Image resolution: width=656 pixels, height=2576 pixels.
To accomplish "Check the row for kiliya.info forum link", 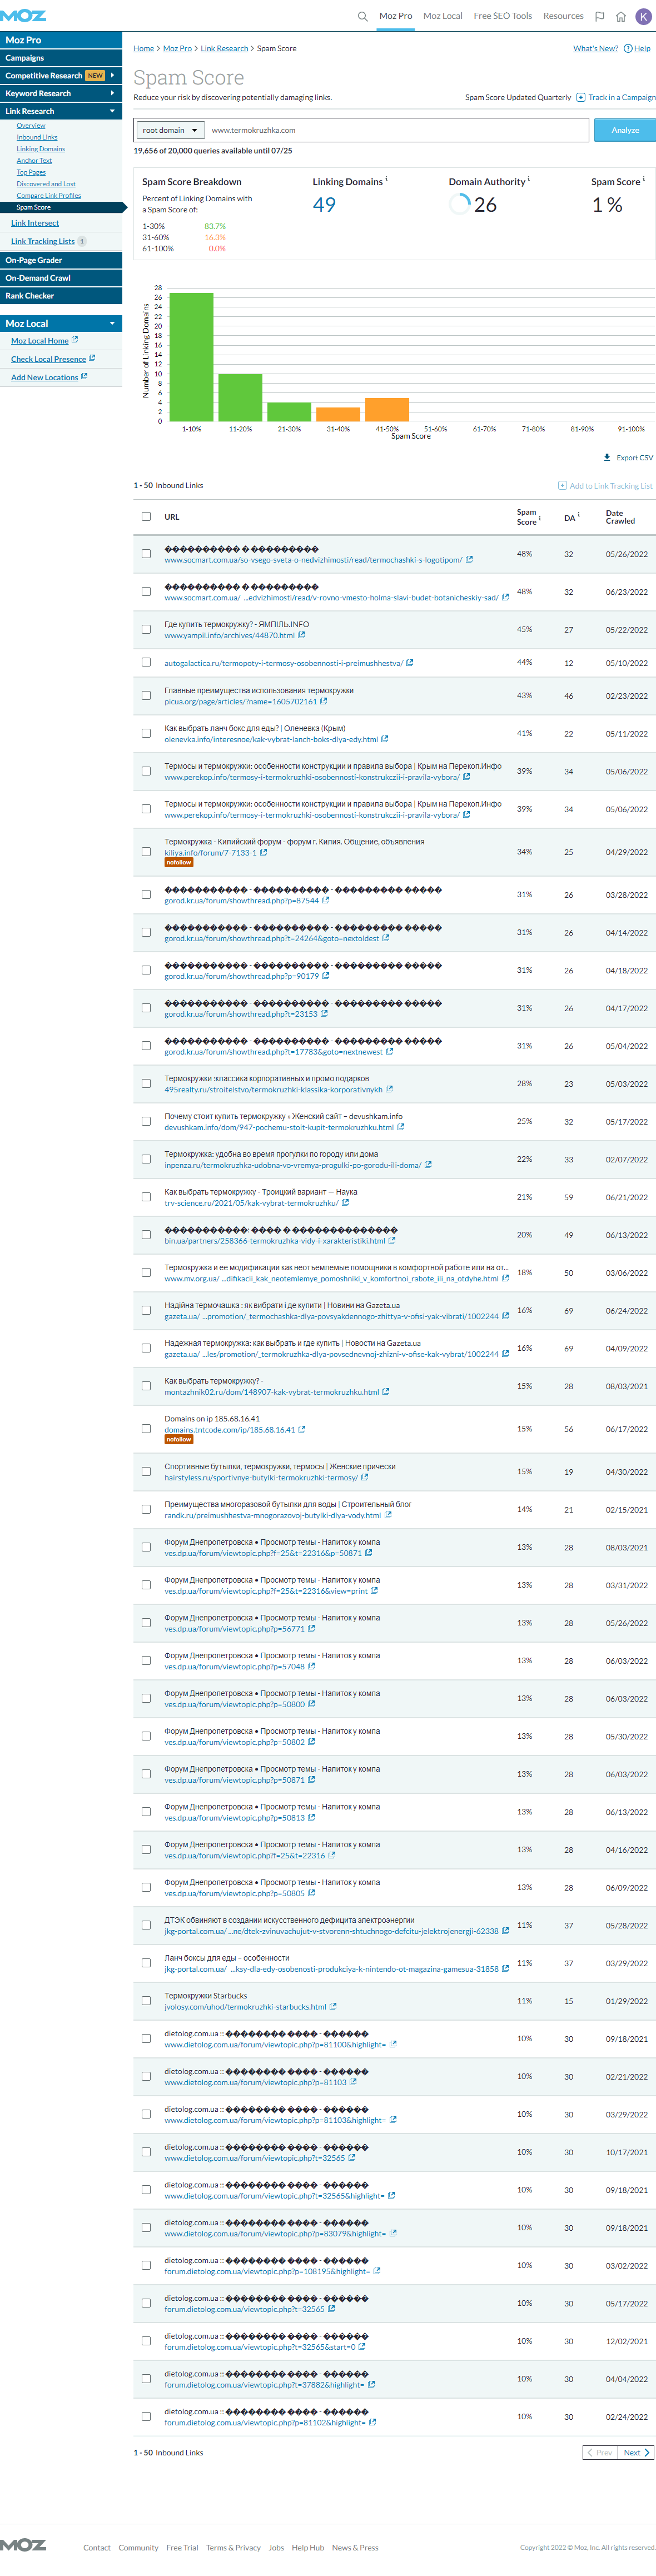I will pos(146,852).
